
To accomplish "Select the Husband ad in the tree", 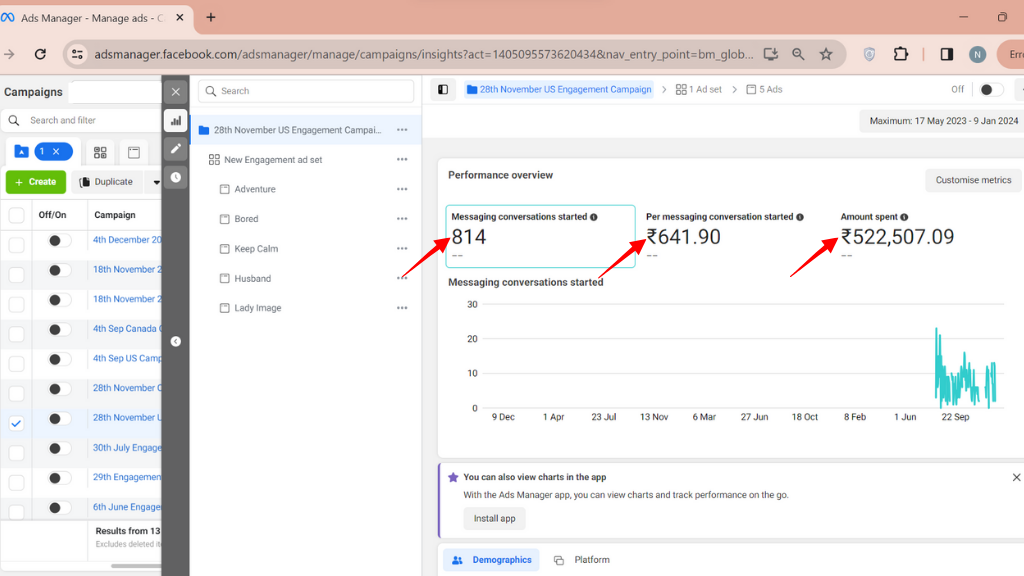I will (253, 278).
